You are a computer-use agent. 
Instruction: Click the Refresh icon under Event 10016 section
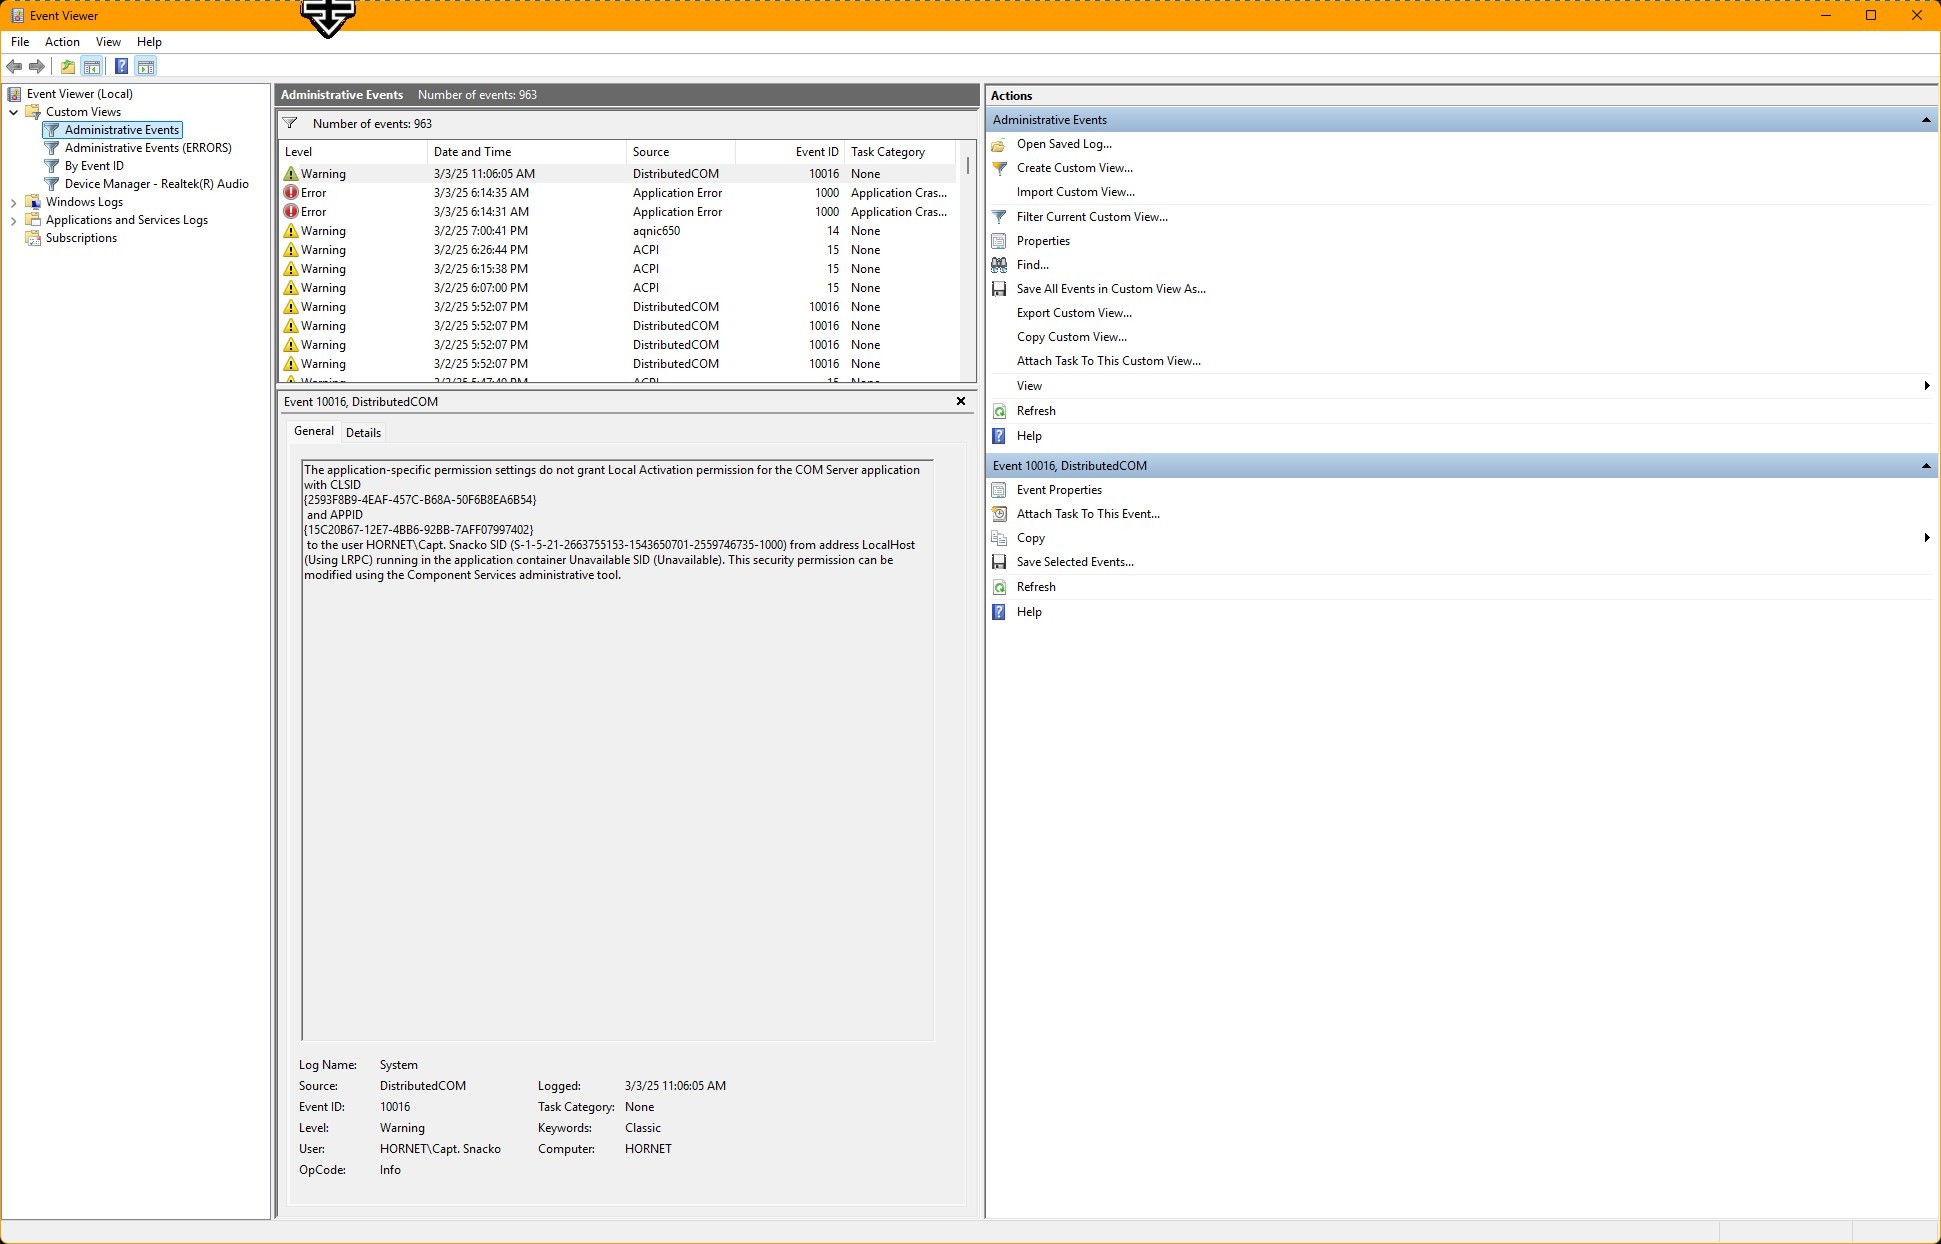pyautogui.click(x=999, y=587)
